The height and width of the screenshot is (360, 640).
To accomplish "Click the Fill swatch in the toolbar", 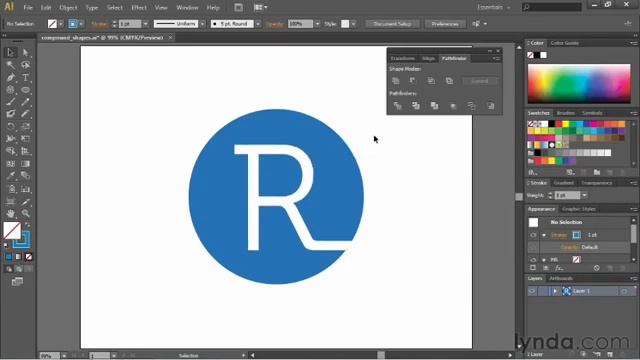I will click(x=12, y=231).
